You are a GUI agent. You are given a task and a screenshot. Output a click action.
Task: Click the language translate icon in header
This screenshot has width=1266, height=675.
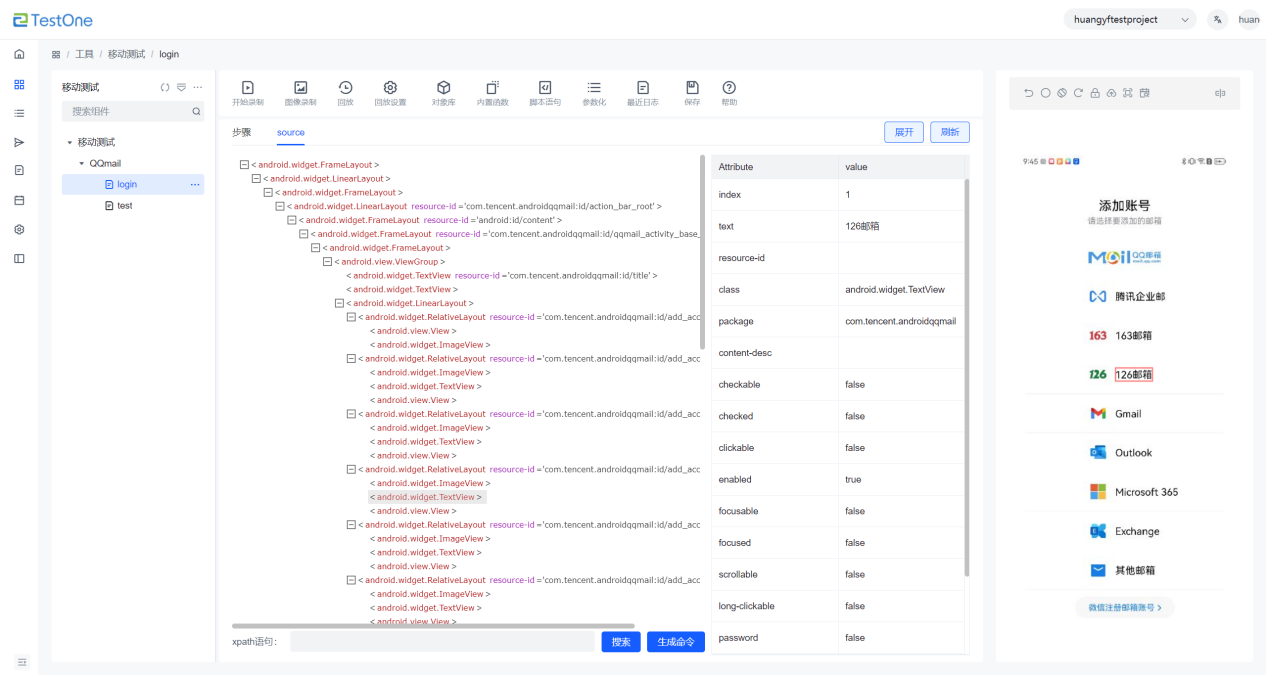click(1217, 19)
